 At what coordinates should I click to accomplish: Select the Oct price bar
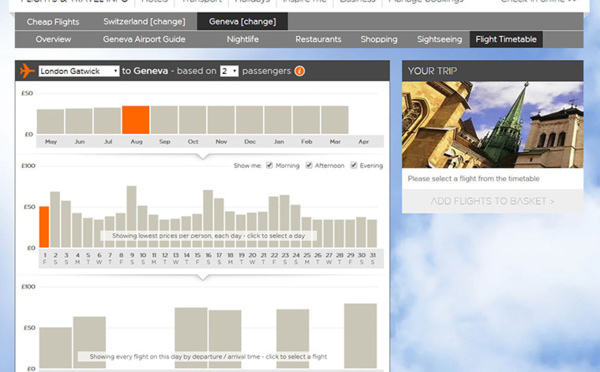point(192,120)
